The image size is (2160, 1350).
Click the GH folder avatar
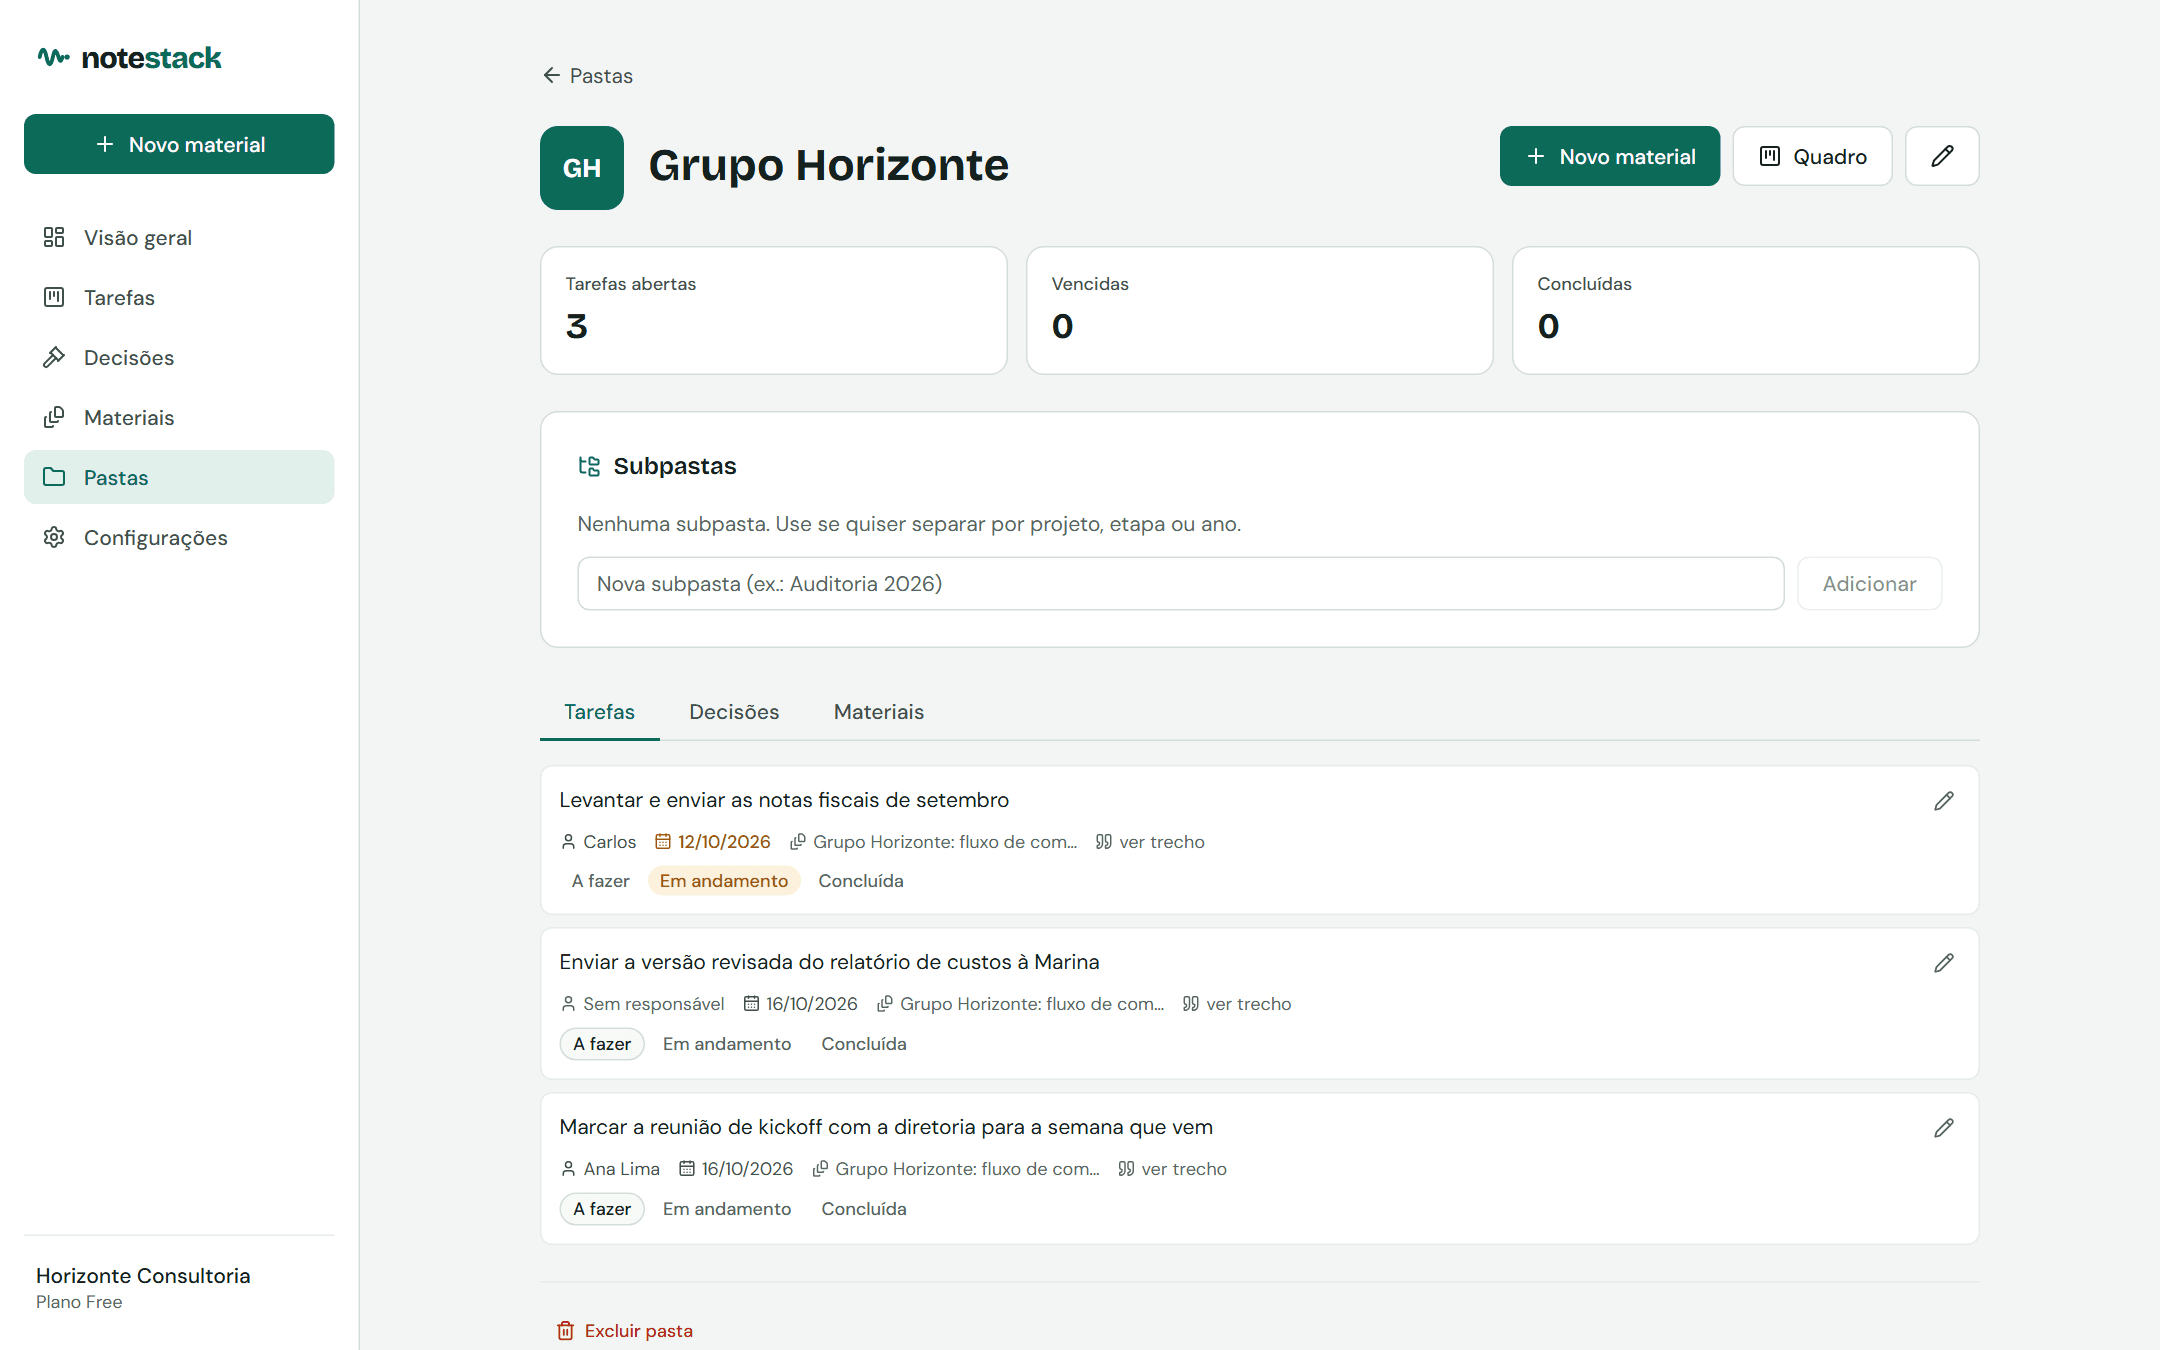pos(582,168)
